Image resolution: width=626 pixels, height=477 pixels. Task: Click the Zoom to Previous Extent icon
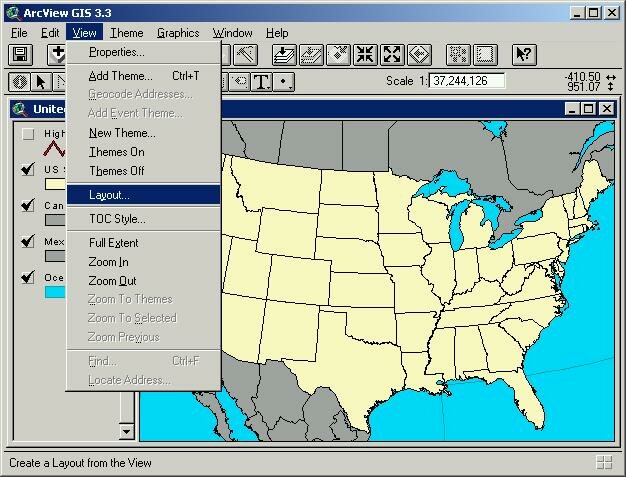(x=419, y=55)
